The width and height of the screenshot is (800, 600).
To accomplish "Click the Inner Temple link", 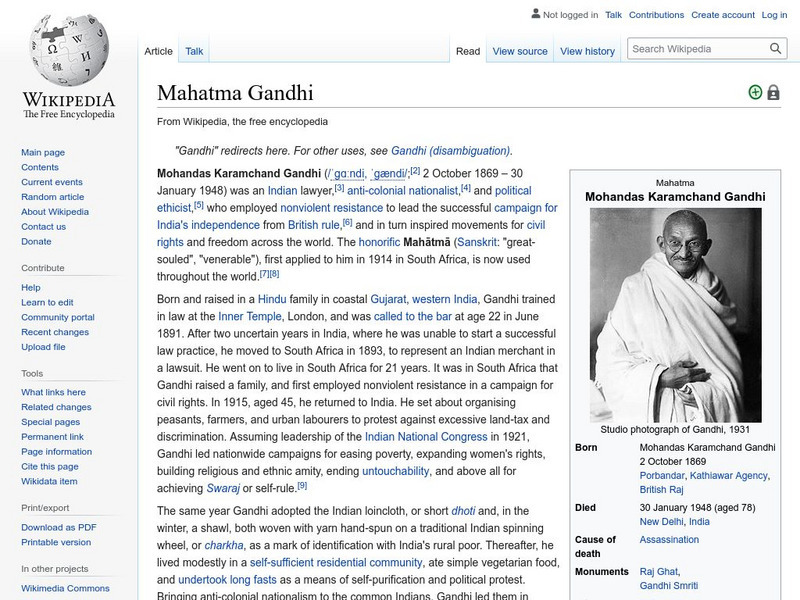I will 249,316.
